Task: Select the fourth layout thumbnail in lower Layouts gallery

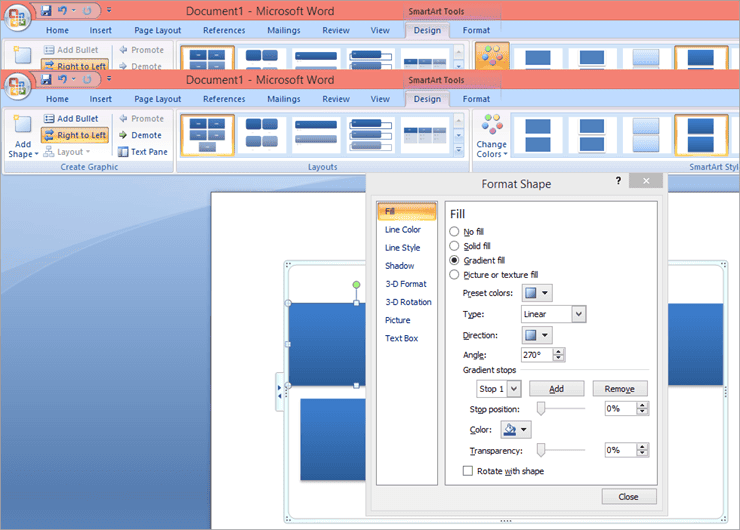Action: point(371,134)
